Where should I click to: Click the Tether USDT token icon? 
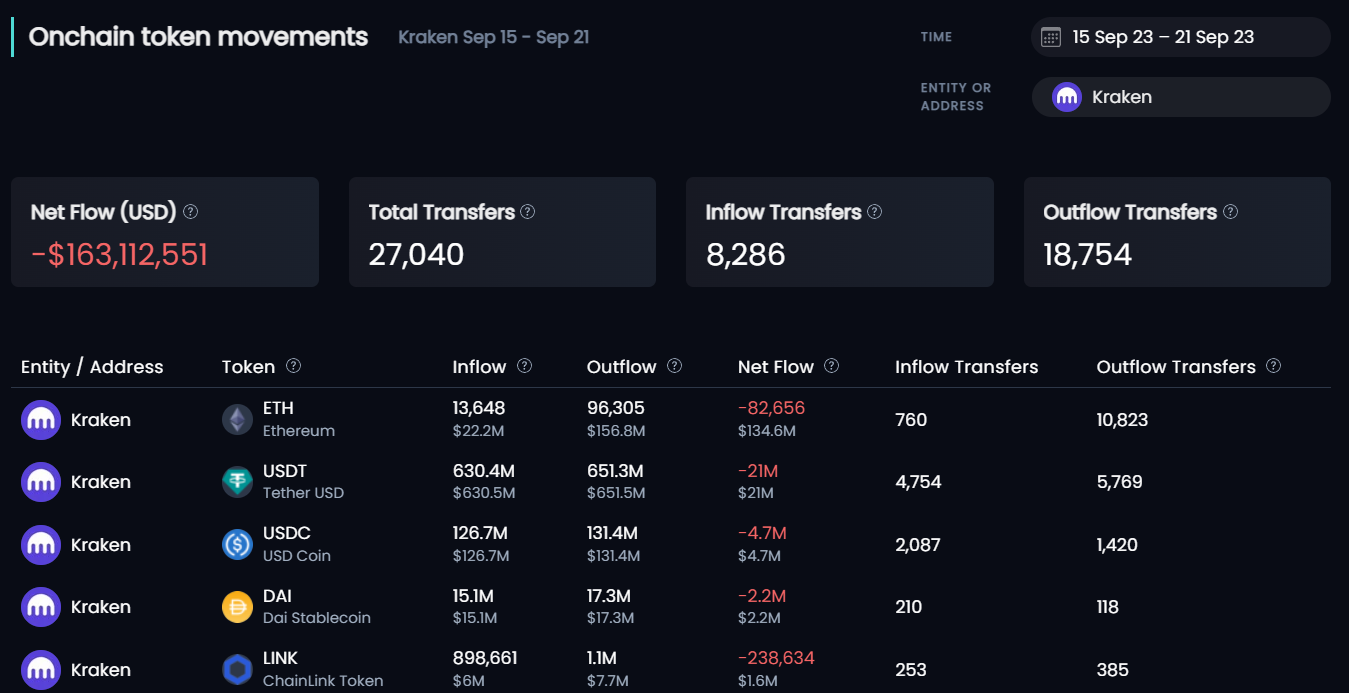click(x=237, y=482)
